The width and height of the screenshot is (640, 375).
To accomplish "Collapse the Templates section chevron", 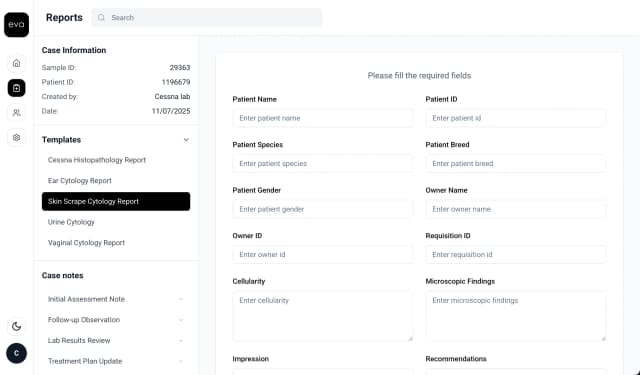I will pyautogui.click(x=186, y=140).
